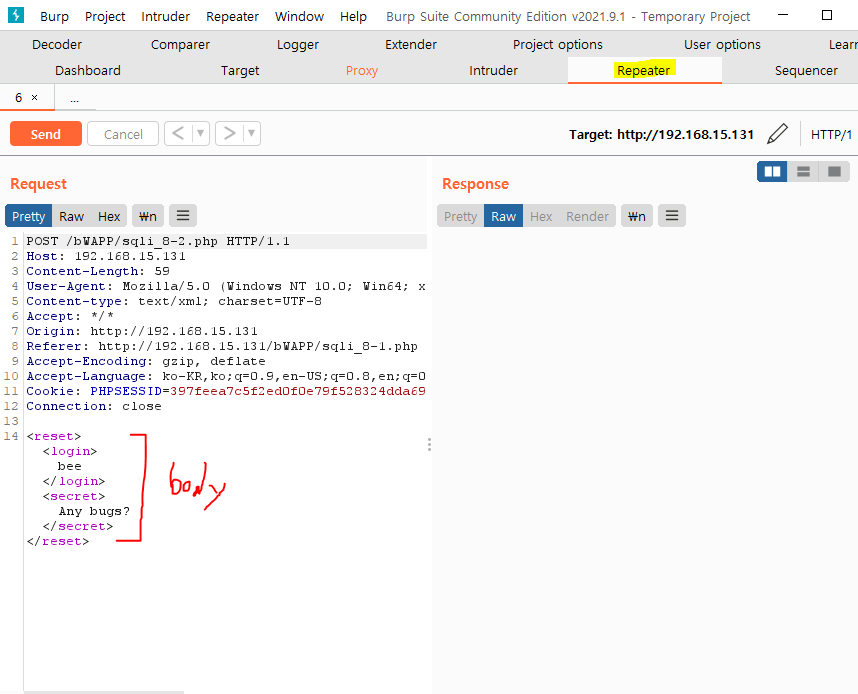Image resolution: width=858 pixels, height=694 pixels.
Task: Switch response view to Hex
Action: tap(541, 216)
